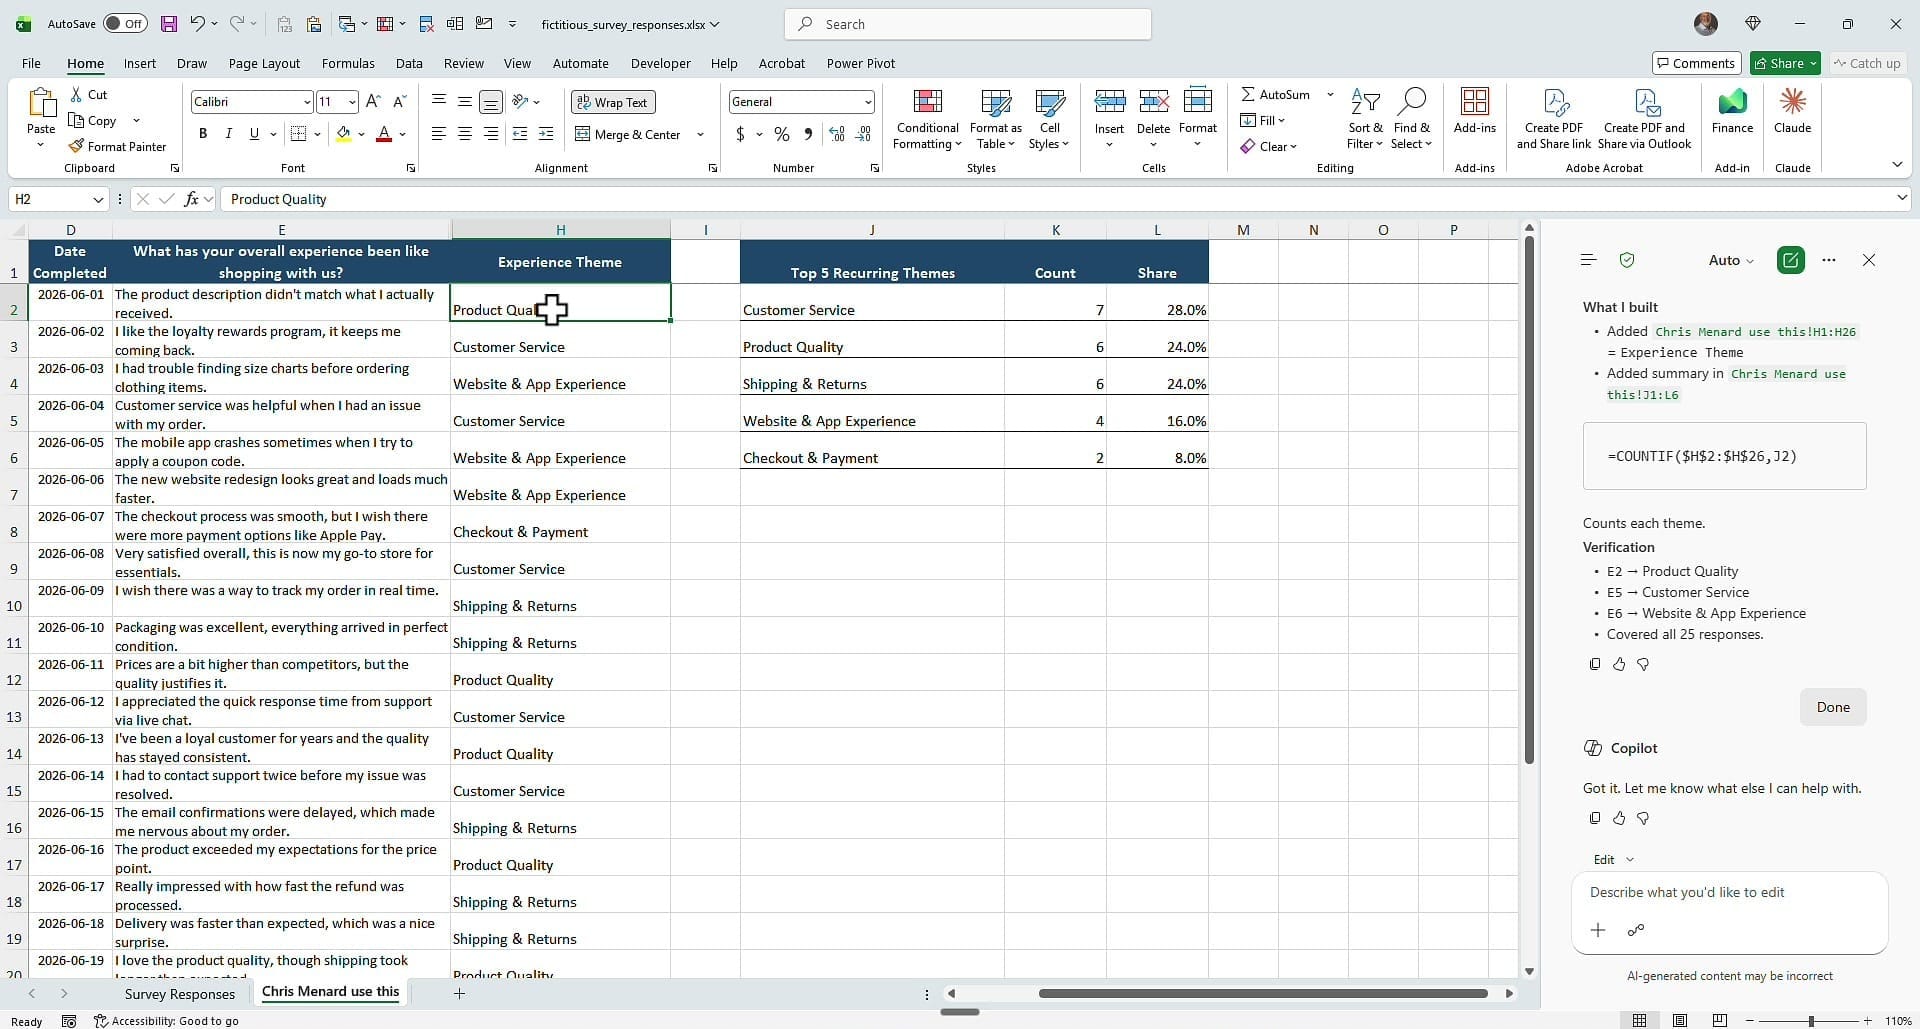This screenshot has height=1029, width=1920.
Task: Expand Merge & Center options arrow
Action: pos(700,134)
